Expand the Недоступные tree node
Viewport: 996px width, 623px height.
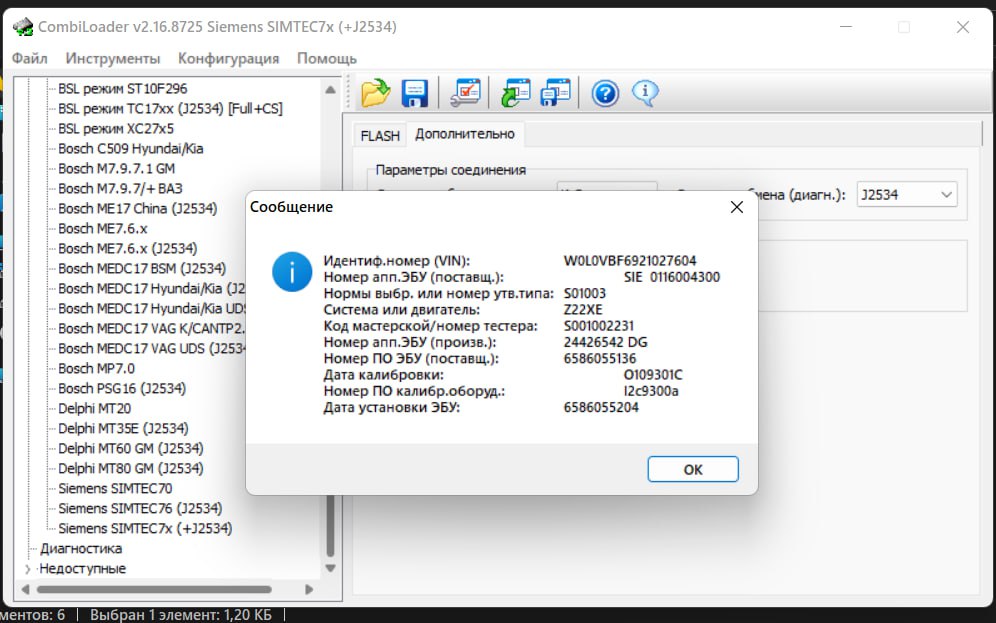[x=27, y=569]
